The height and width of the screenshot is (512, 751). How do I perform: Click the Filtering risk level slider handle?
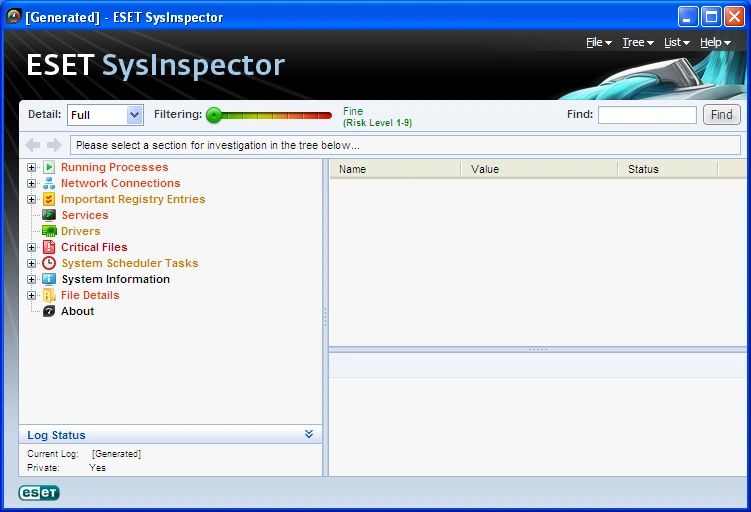[x=213, y=115]
